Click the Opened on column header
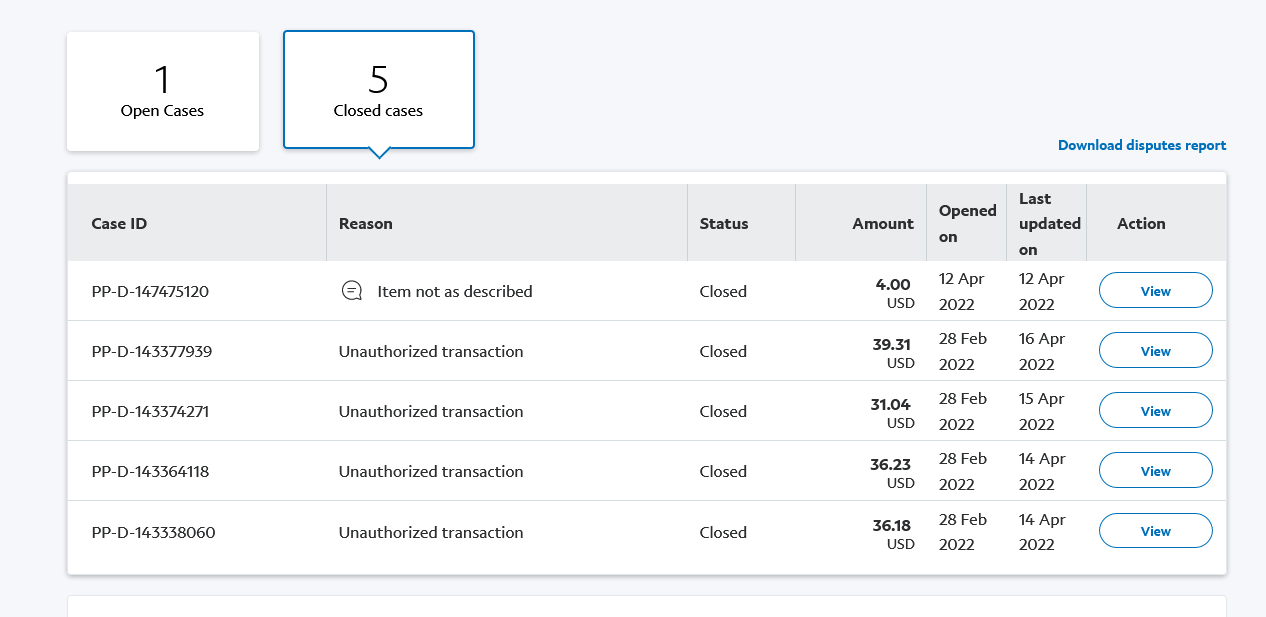Image resolution: width=1266 pixels, height=617 pixels. (967, 223)
